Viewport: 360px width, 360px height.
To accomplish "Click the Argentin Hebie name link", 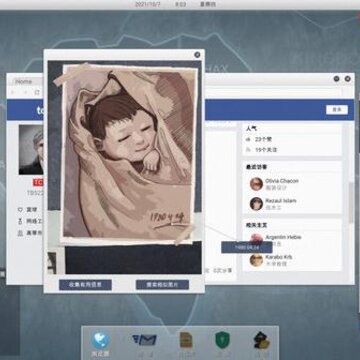I will (283, 237).
